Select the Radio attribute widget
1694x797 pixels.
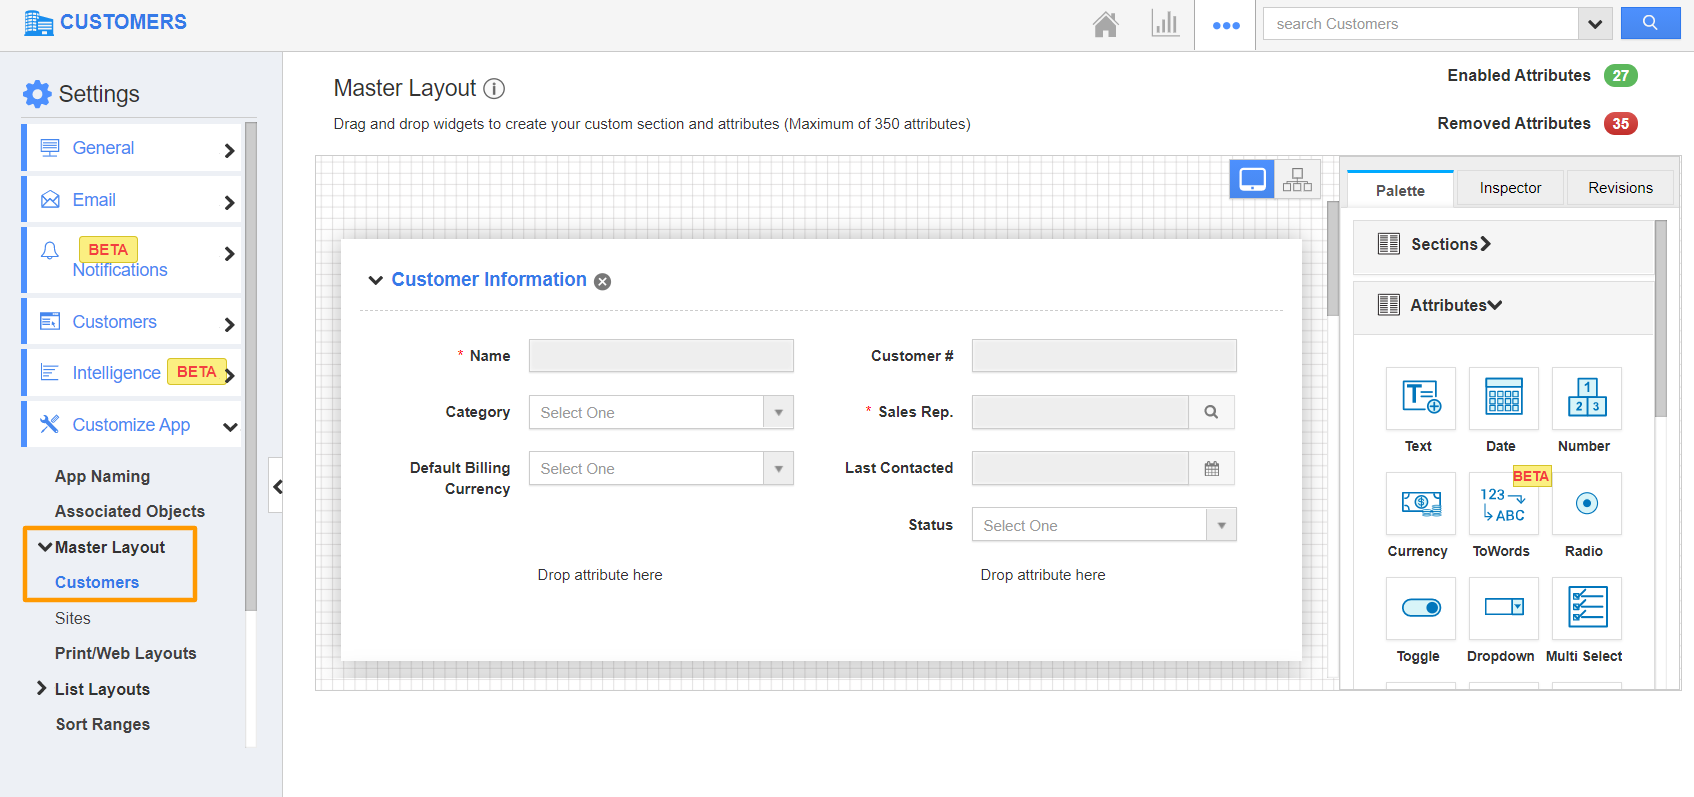pyautogui.click(x=1586, y=503)
